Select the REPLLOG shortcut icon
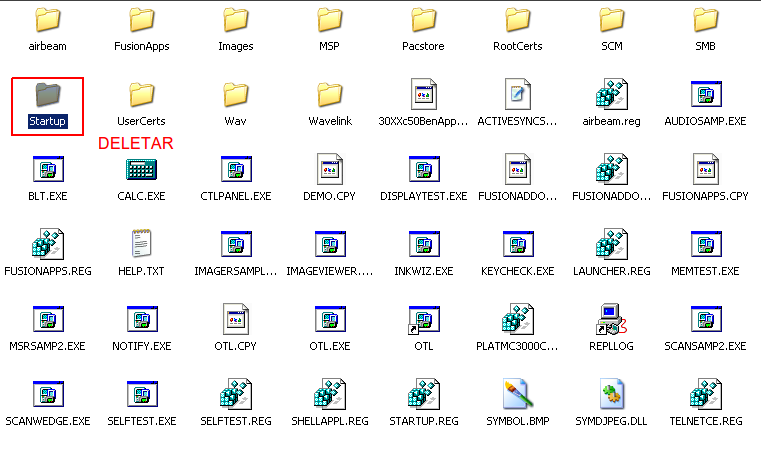This screenshot has width=761, height=451. (x=612, y=319)
